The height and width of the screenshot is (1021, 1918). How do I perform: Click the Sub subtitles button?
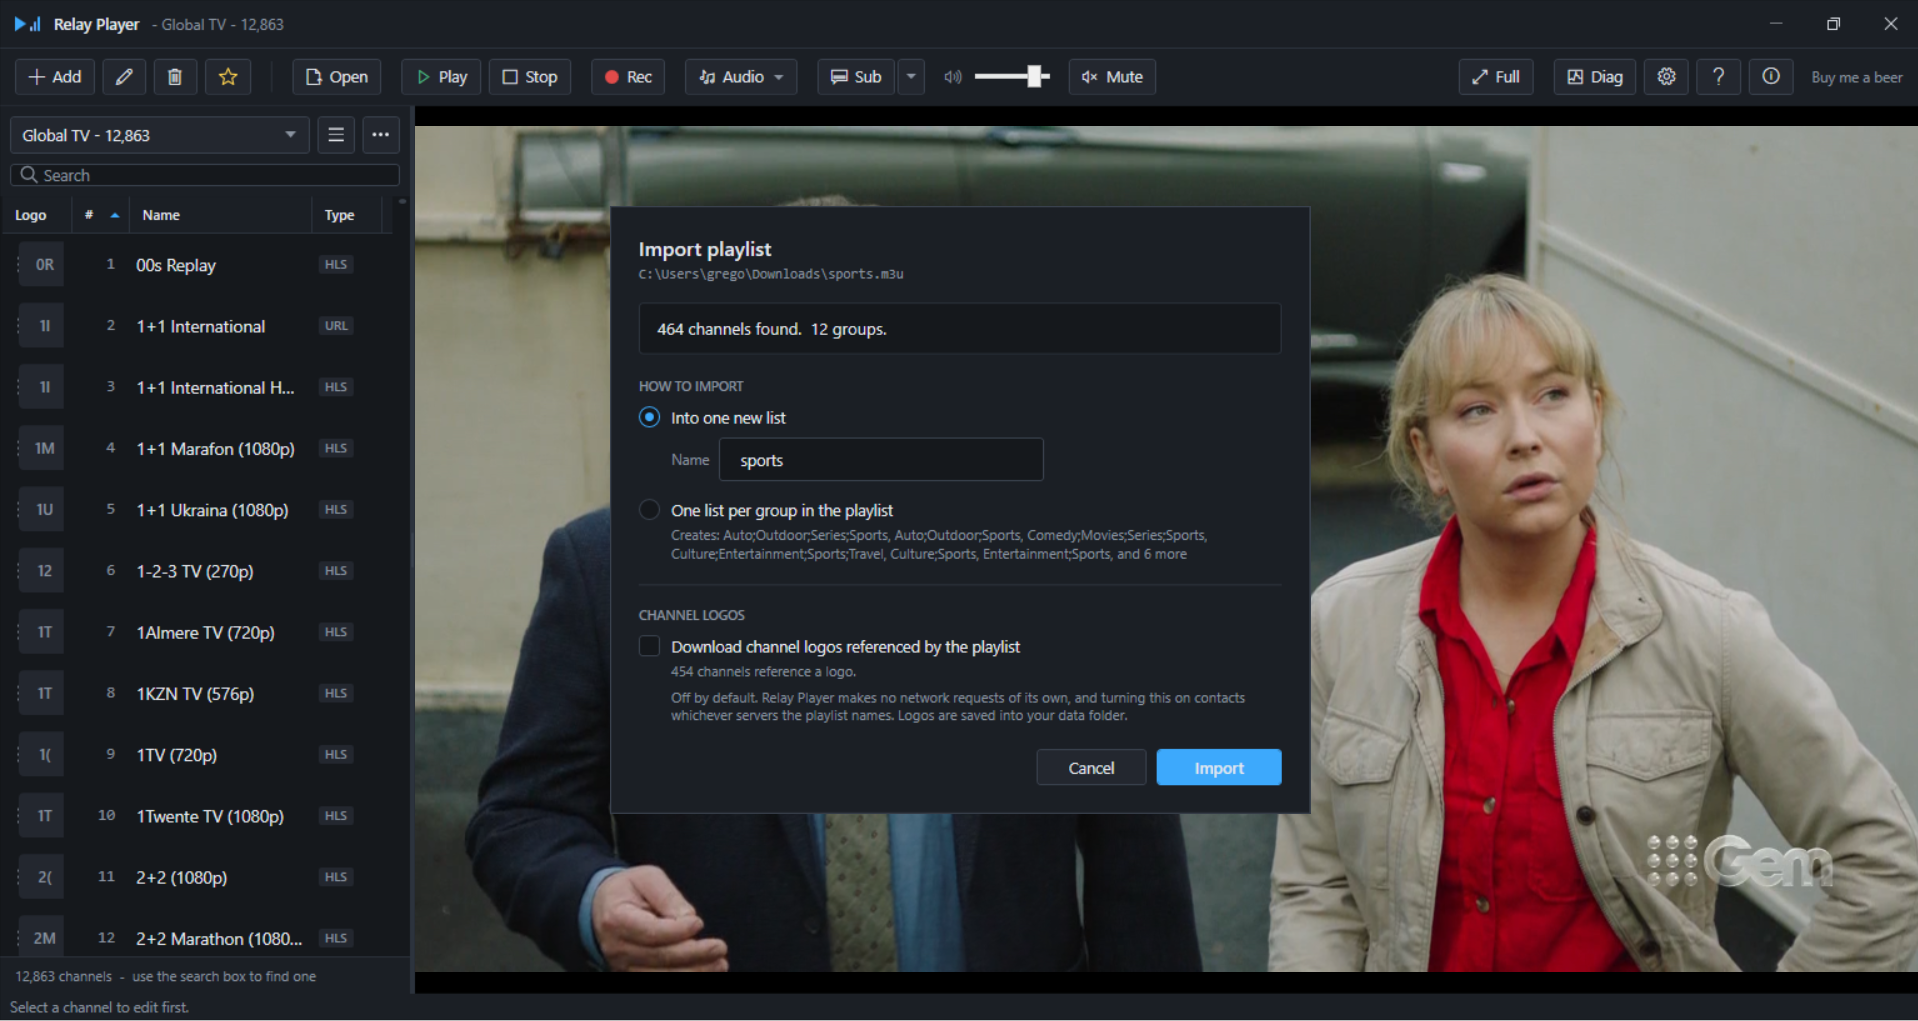[x=856, y=77]
